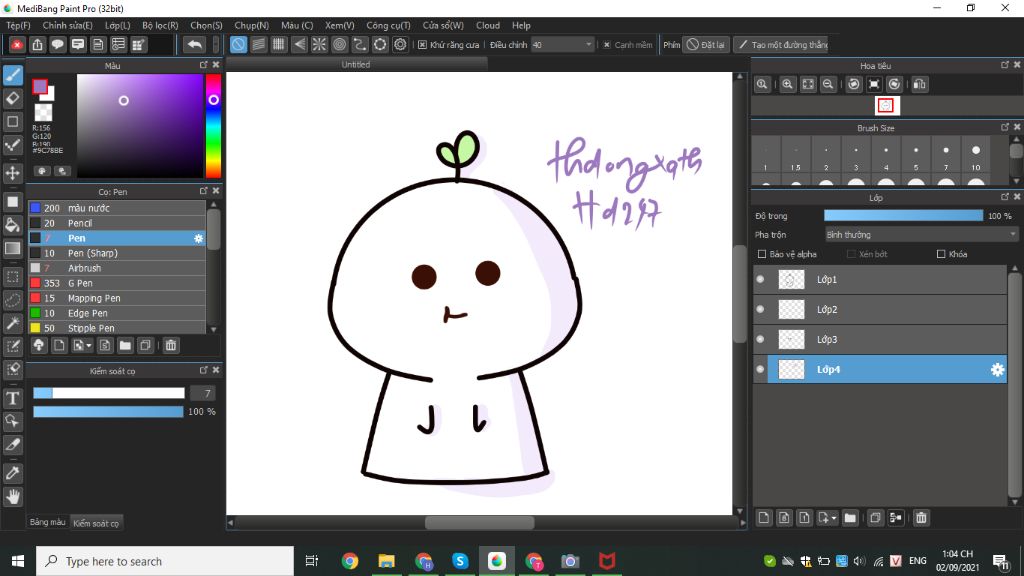
Task: Open settings gear for layer Lớp4
Action: pyautogui.click(x=996, y=370)
